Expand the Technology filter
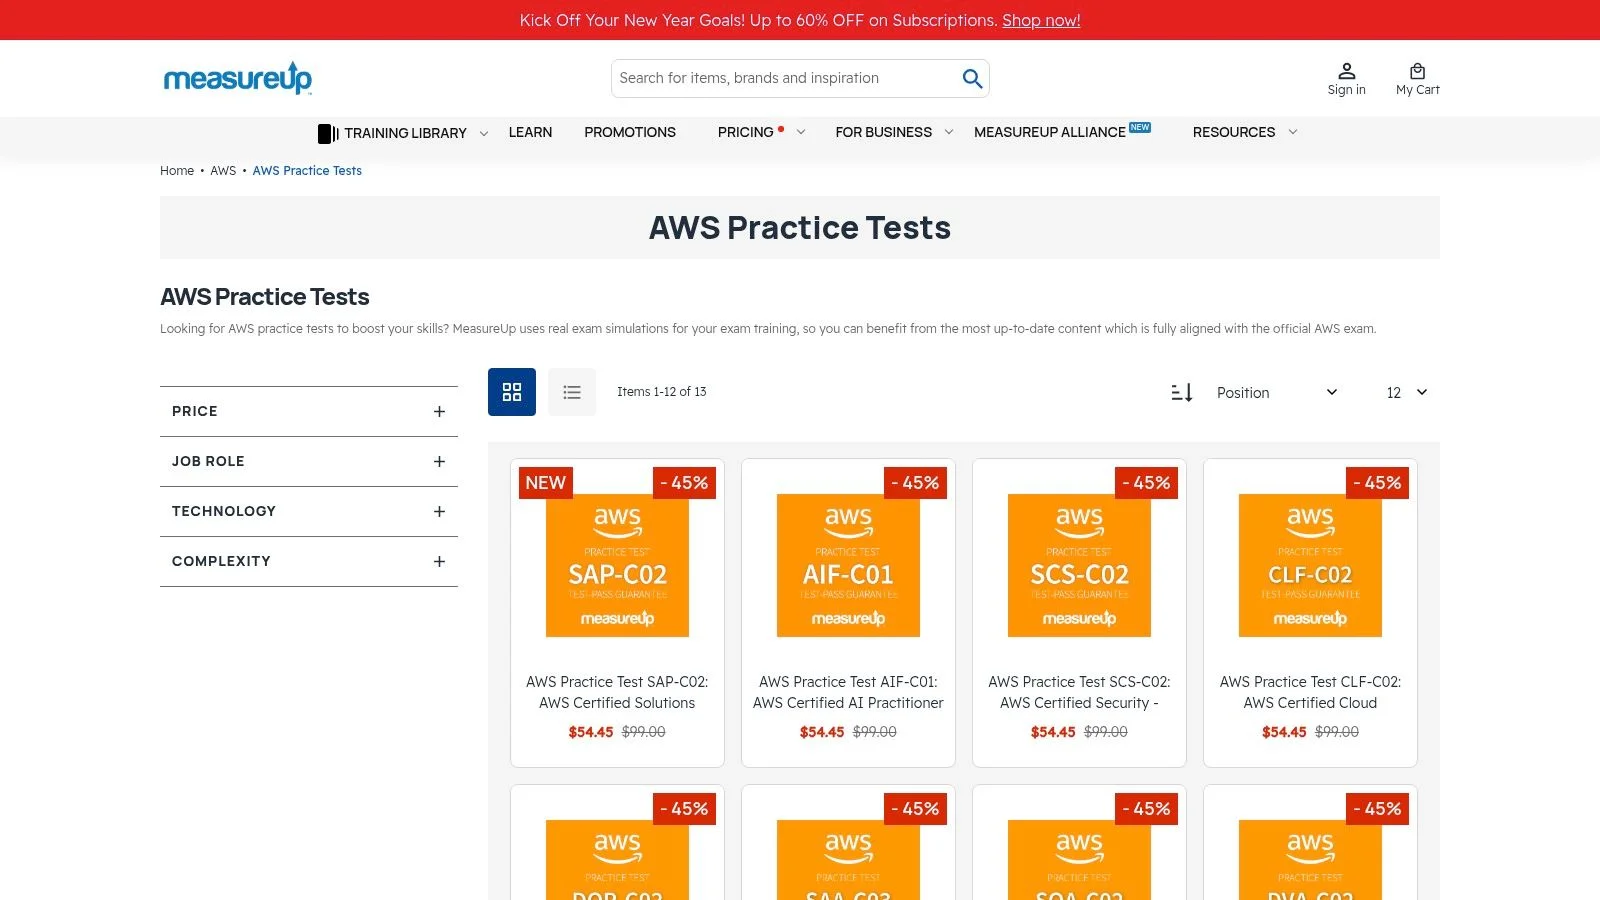Viewport: 1600px width, 900px height. pyautogui.click(x=309, y=511)
